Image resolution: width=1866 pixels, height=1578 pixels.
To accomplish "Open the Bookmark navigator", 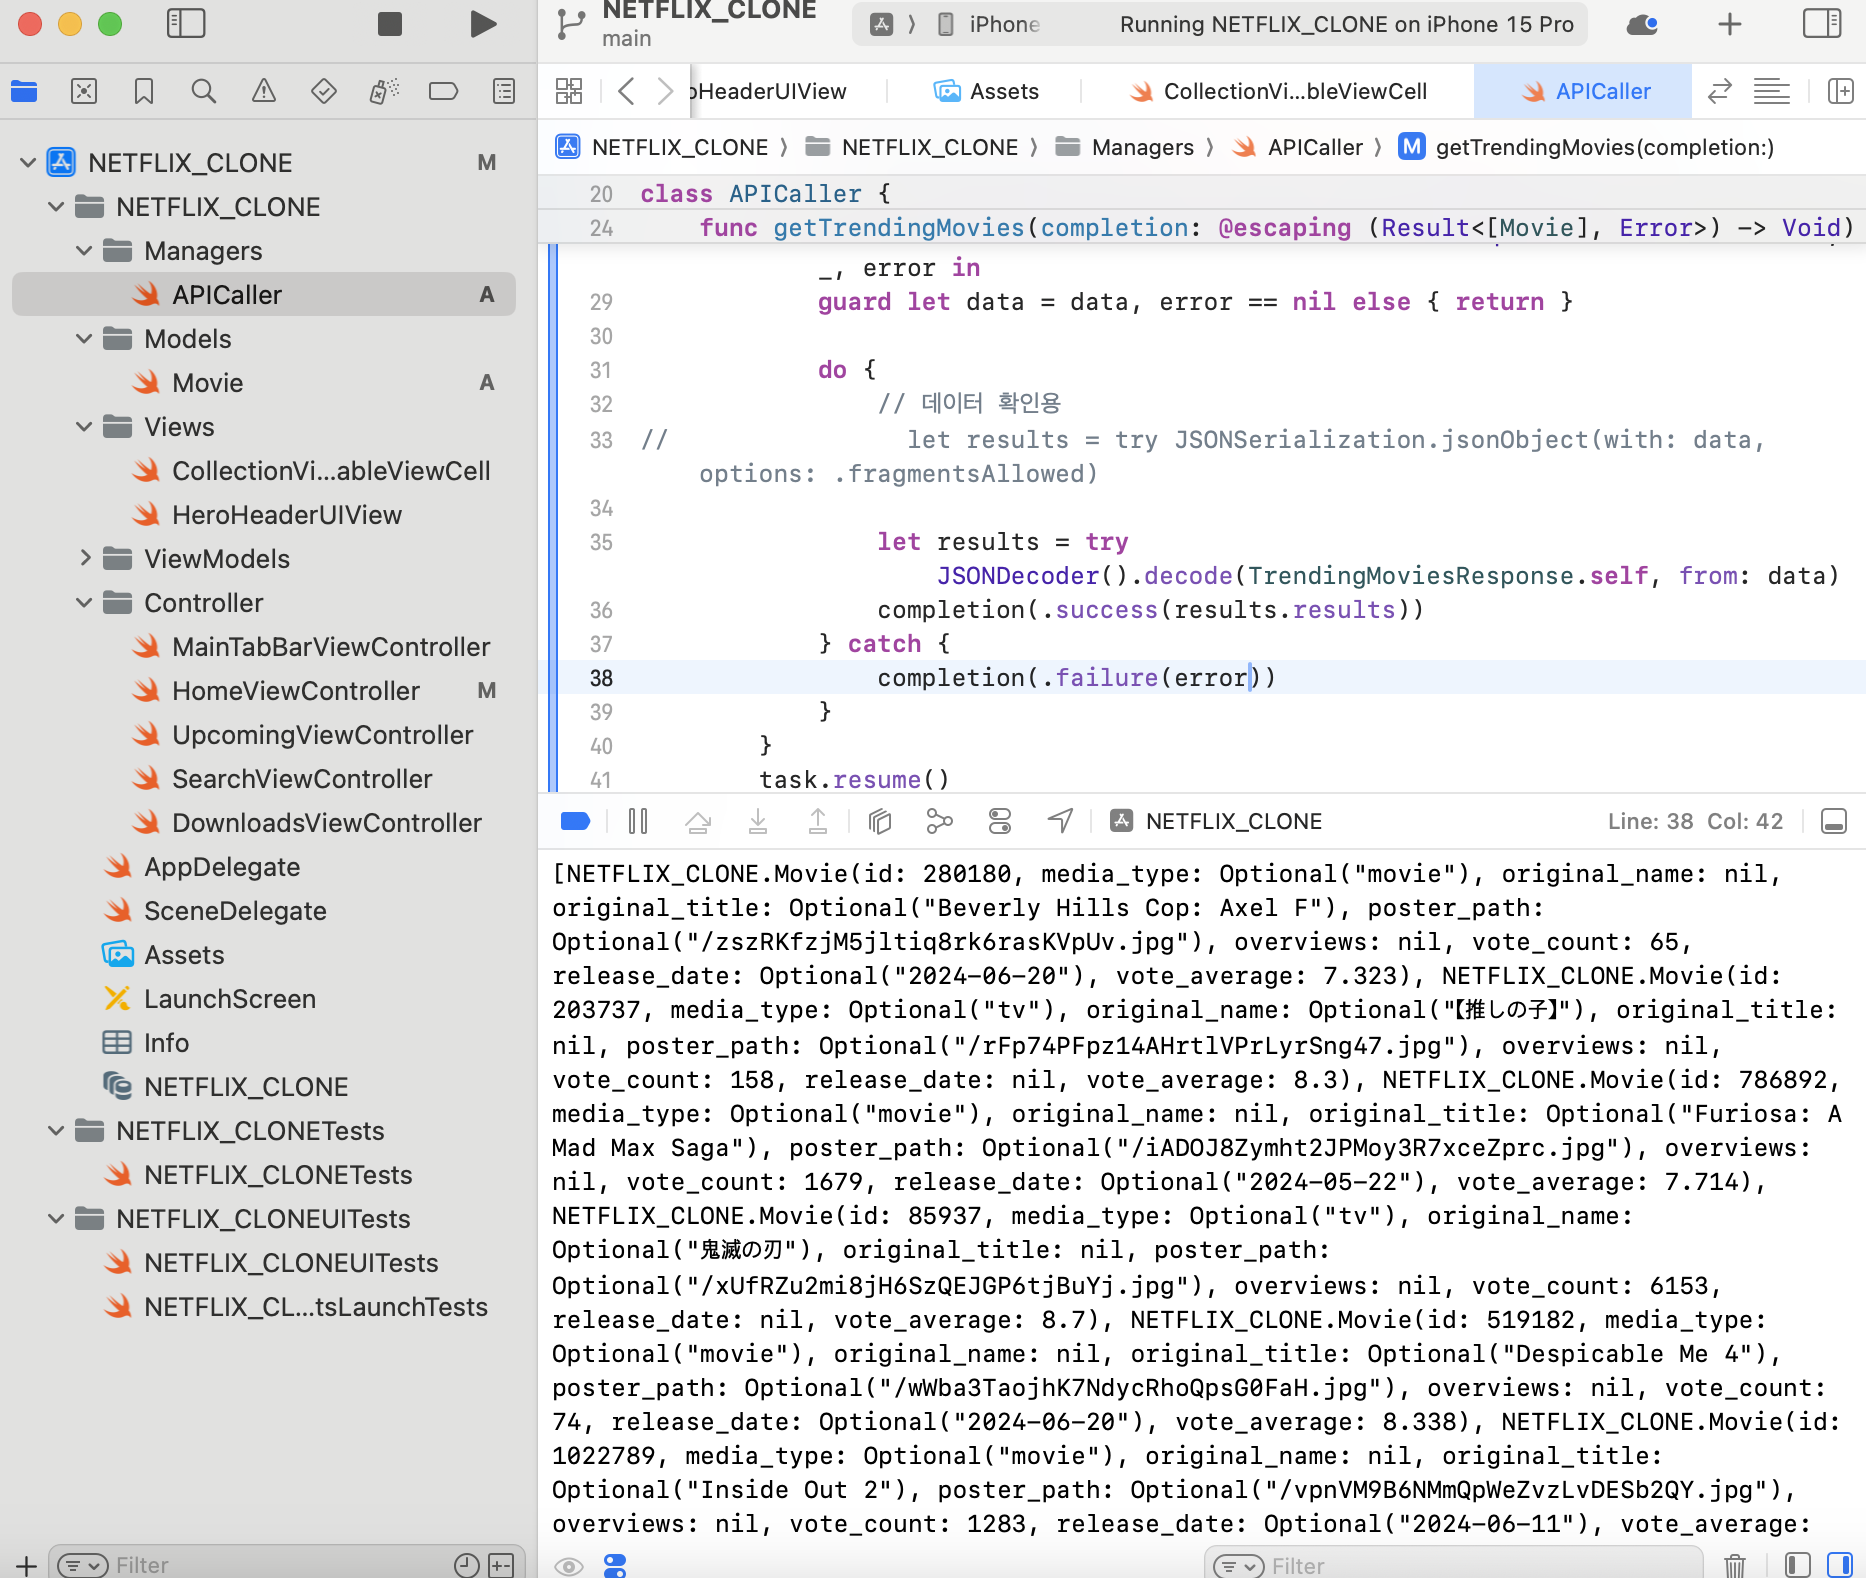I will (144, 92).
